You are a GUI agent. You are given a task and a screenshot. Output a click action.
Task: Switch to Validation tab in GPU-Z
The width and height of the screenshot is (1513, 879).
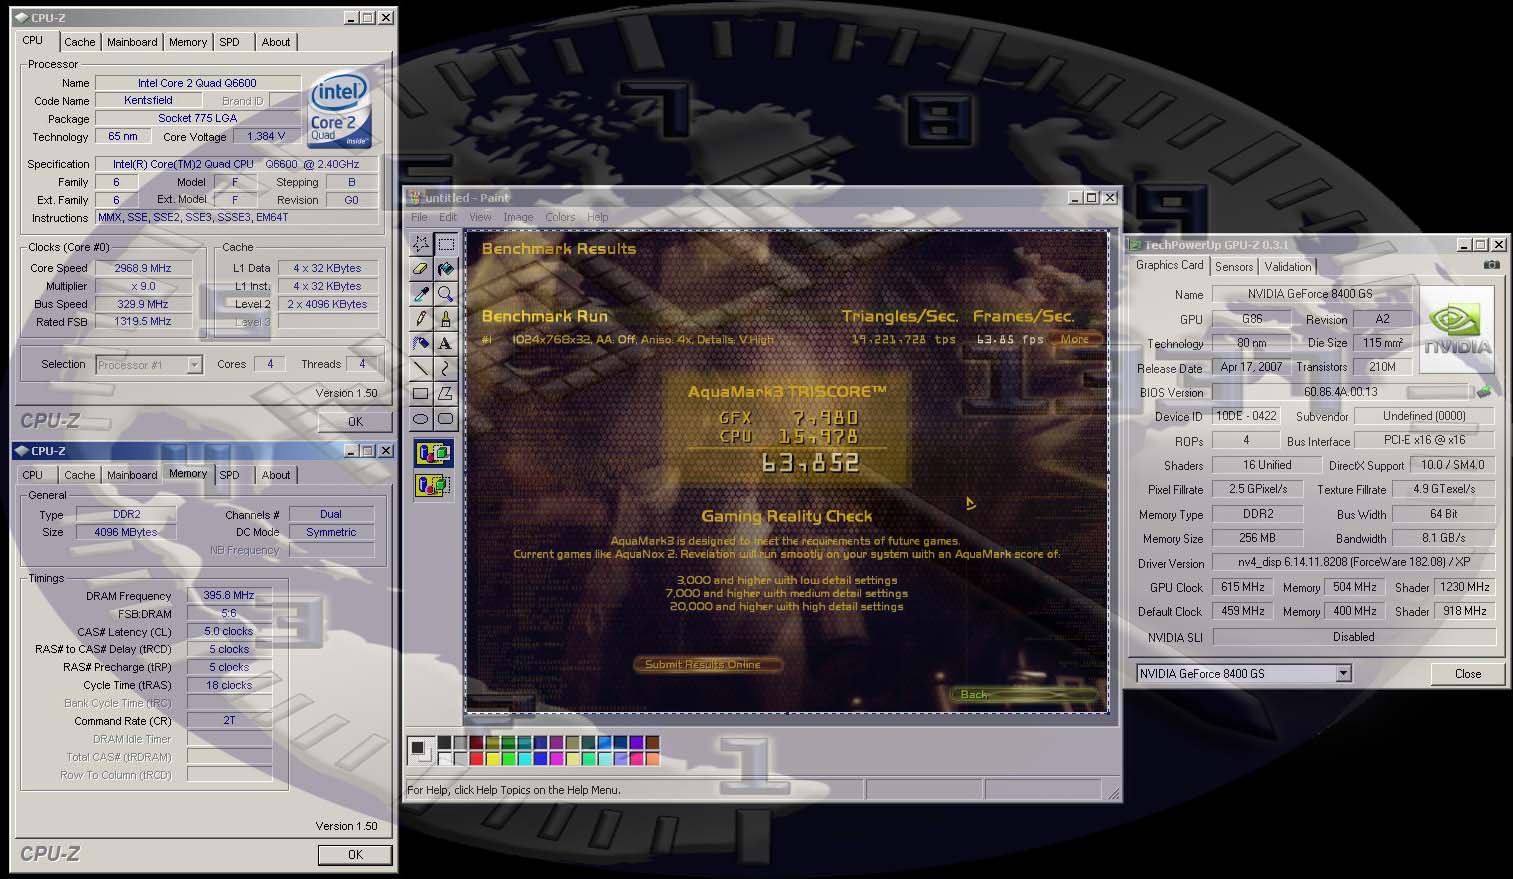tap(1288, 267)
